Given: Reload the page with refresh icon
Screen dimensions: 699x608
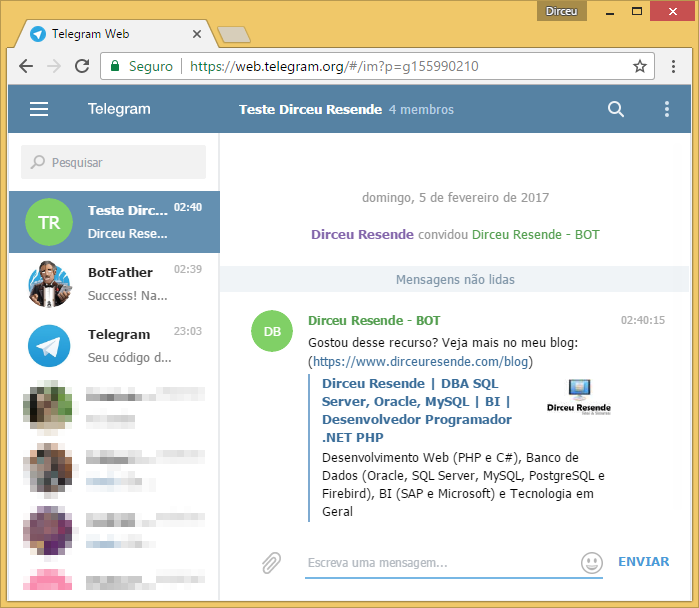Looking at the screenshot, I should (82, 66).
